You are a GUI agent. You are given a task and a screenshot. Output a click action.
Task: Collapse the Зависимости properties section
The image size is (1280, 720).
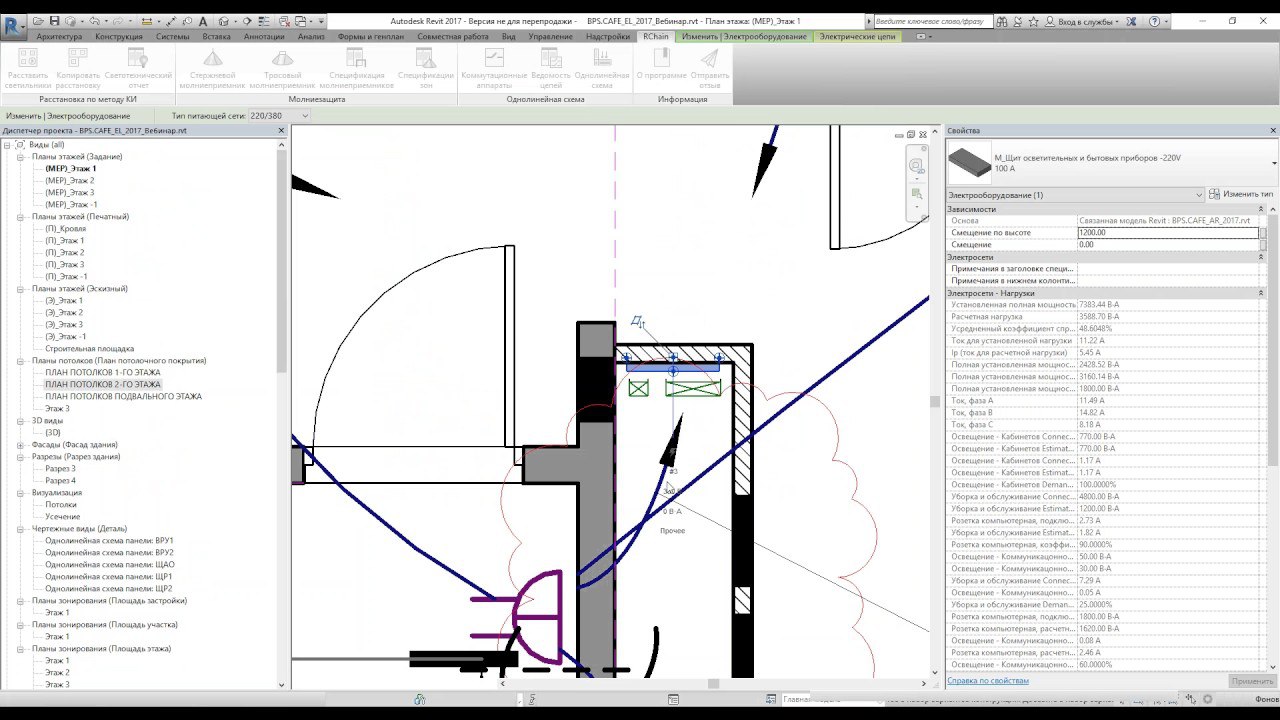click(1260, 209)
